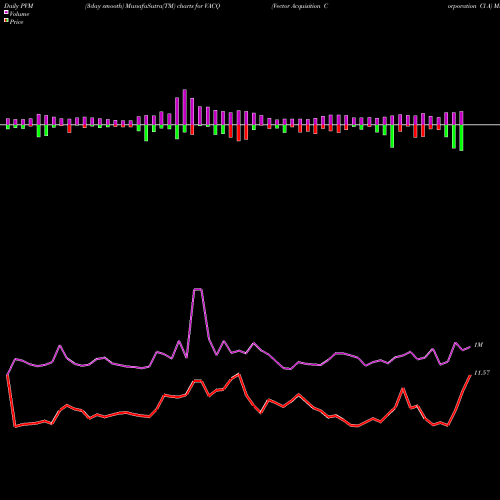Image resolution: width=500 pixels, height=500 pixels.
Task: Click the peak of the magenta volume line
Action: tap(198, 289)
